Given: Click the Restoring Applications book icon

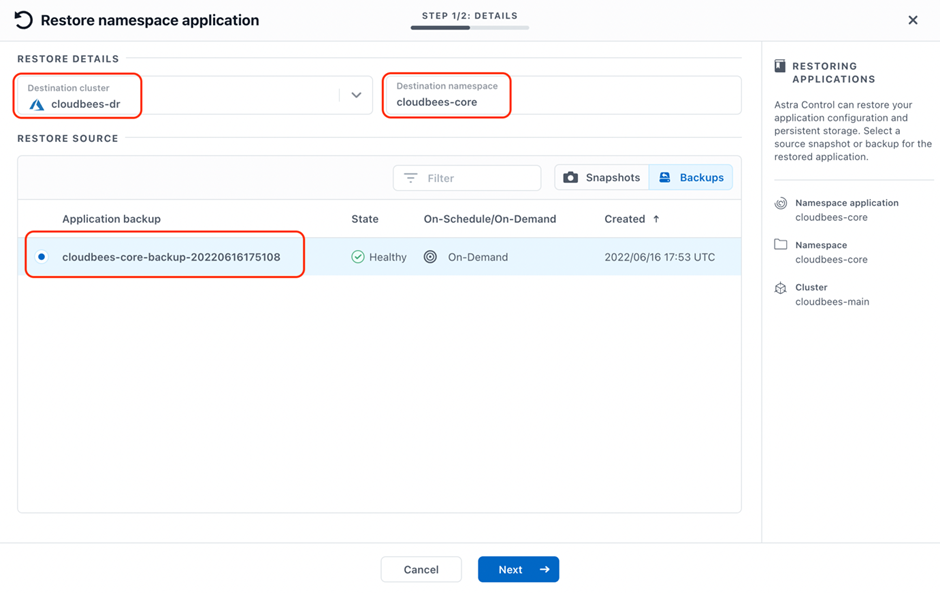Looking at the screenshot, I should [x=780, y=65].
